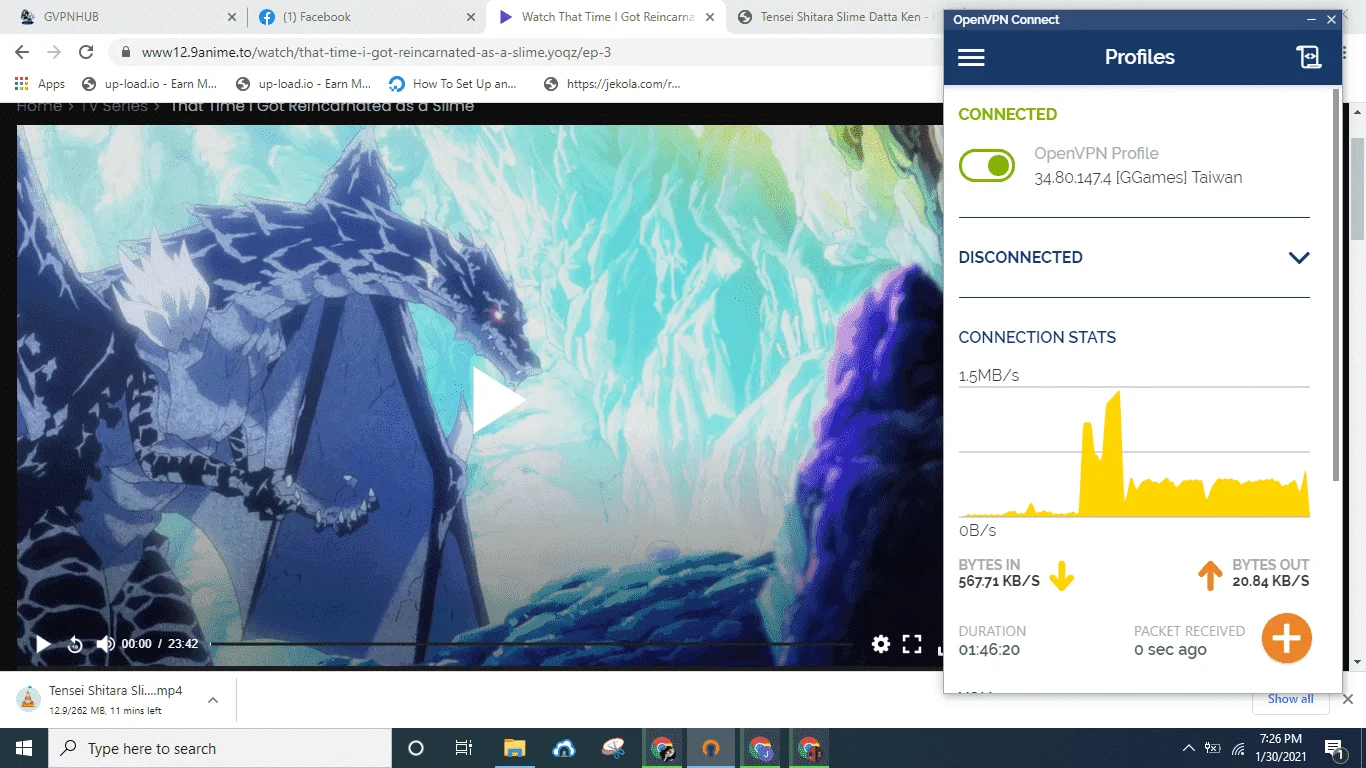Minimize the OpenVPN Connect window
The width and height of the screenshot is (1366, 768).
pyautogui.click(x=1311, y=20)
